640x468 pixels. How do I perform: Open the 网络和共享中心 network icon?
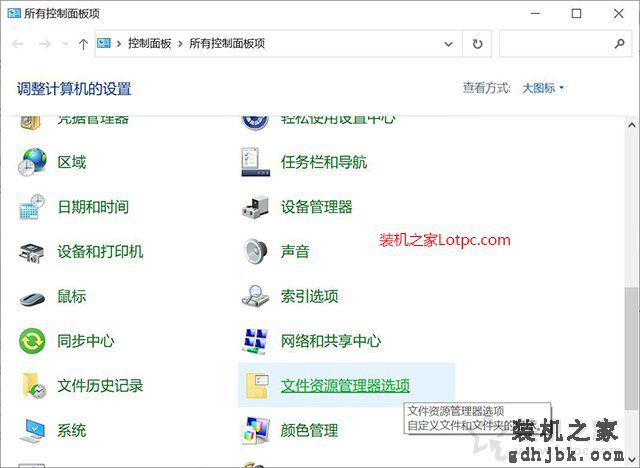pyautogui.click(x=256, y=341)
